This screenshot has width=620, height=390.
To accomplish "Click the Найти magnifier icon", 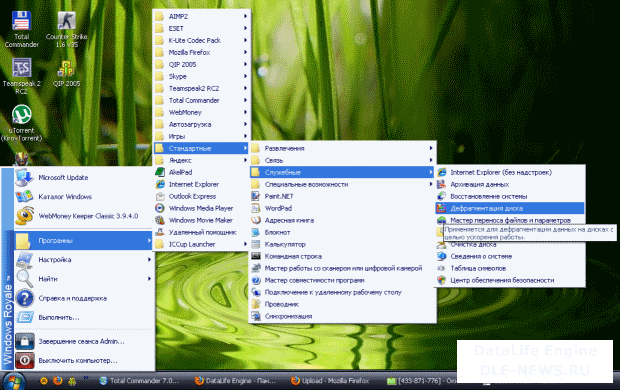I will coord(25,279).
